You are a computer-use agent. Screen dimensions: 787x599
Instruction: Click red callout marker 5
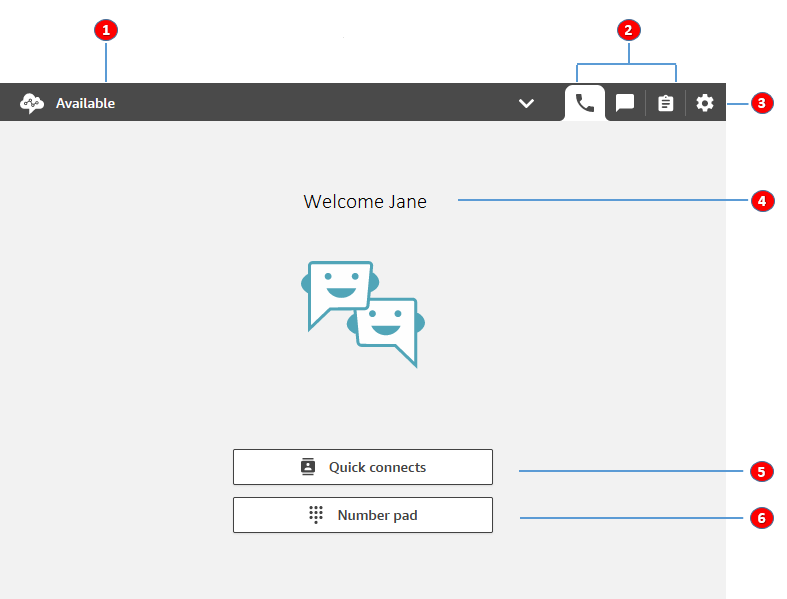[762, 470]
